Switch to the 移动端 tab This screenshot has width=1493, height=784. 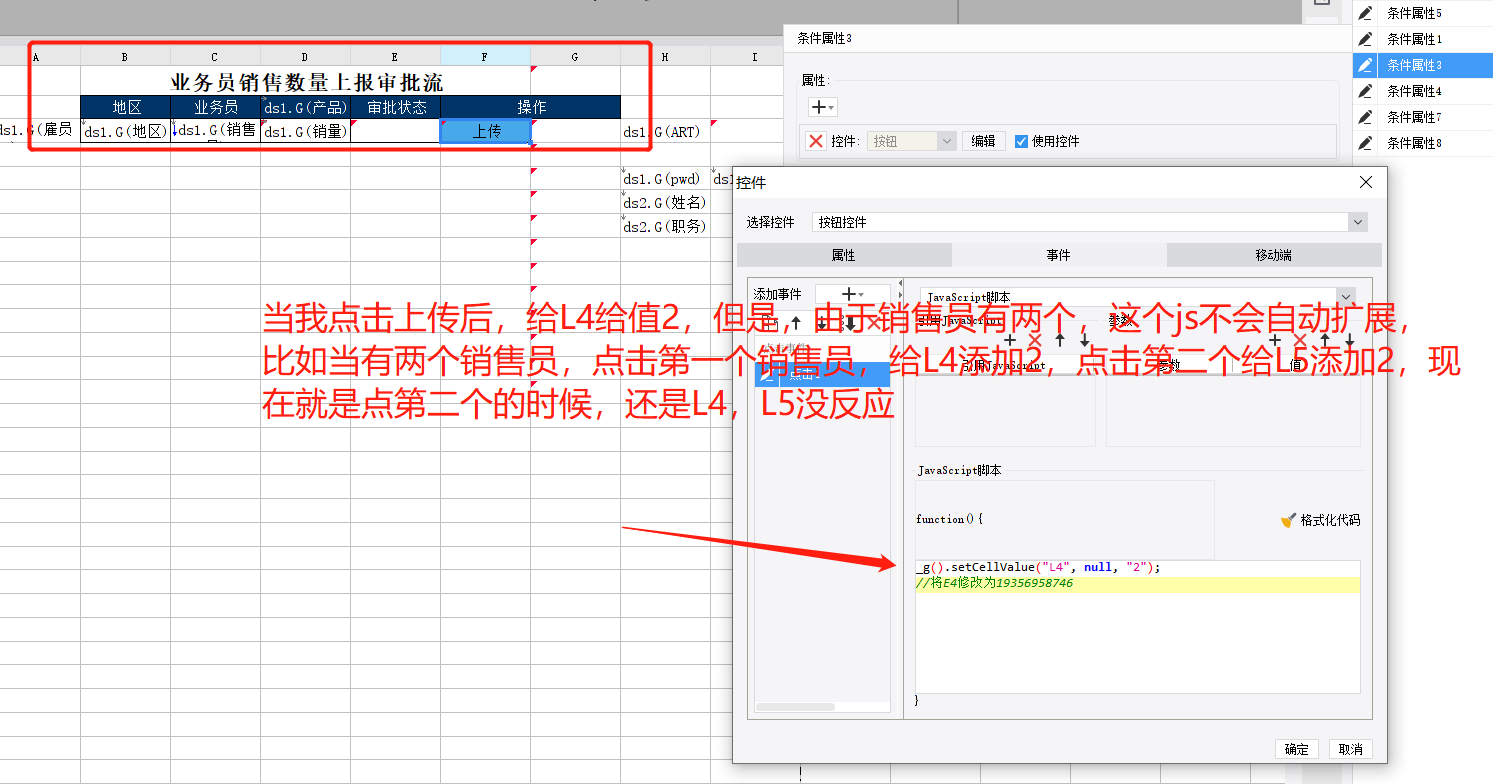pyautogui.click(x=1274, y=255)
